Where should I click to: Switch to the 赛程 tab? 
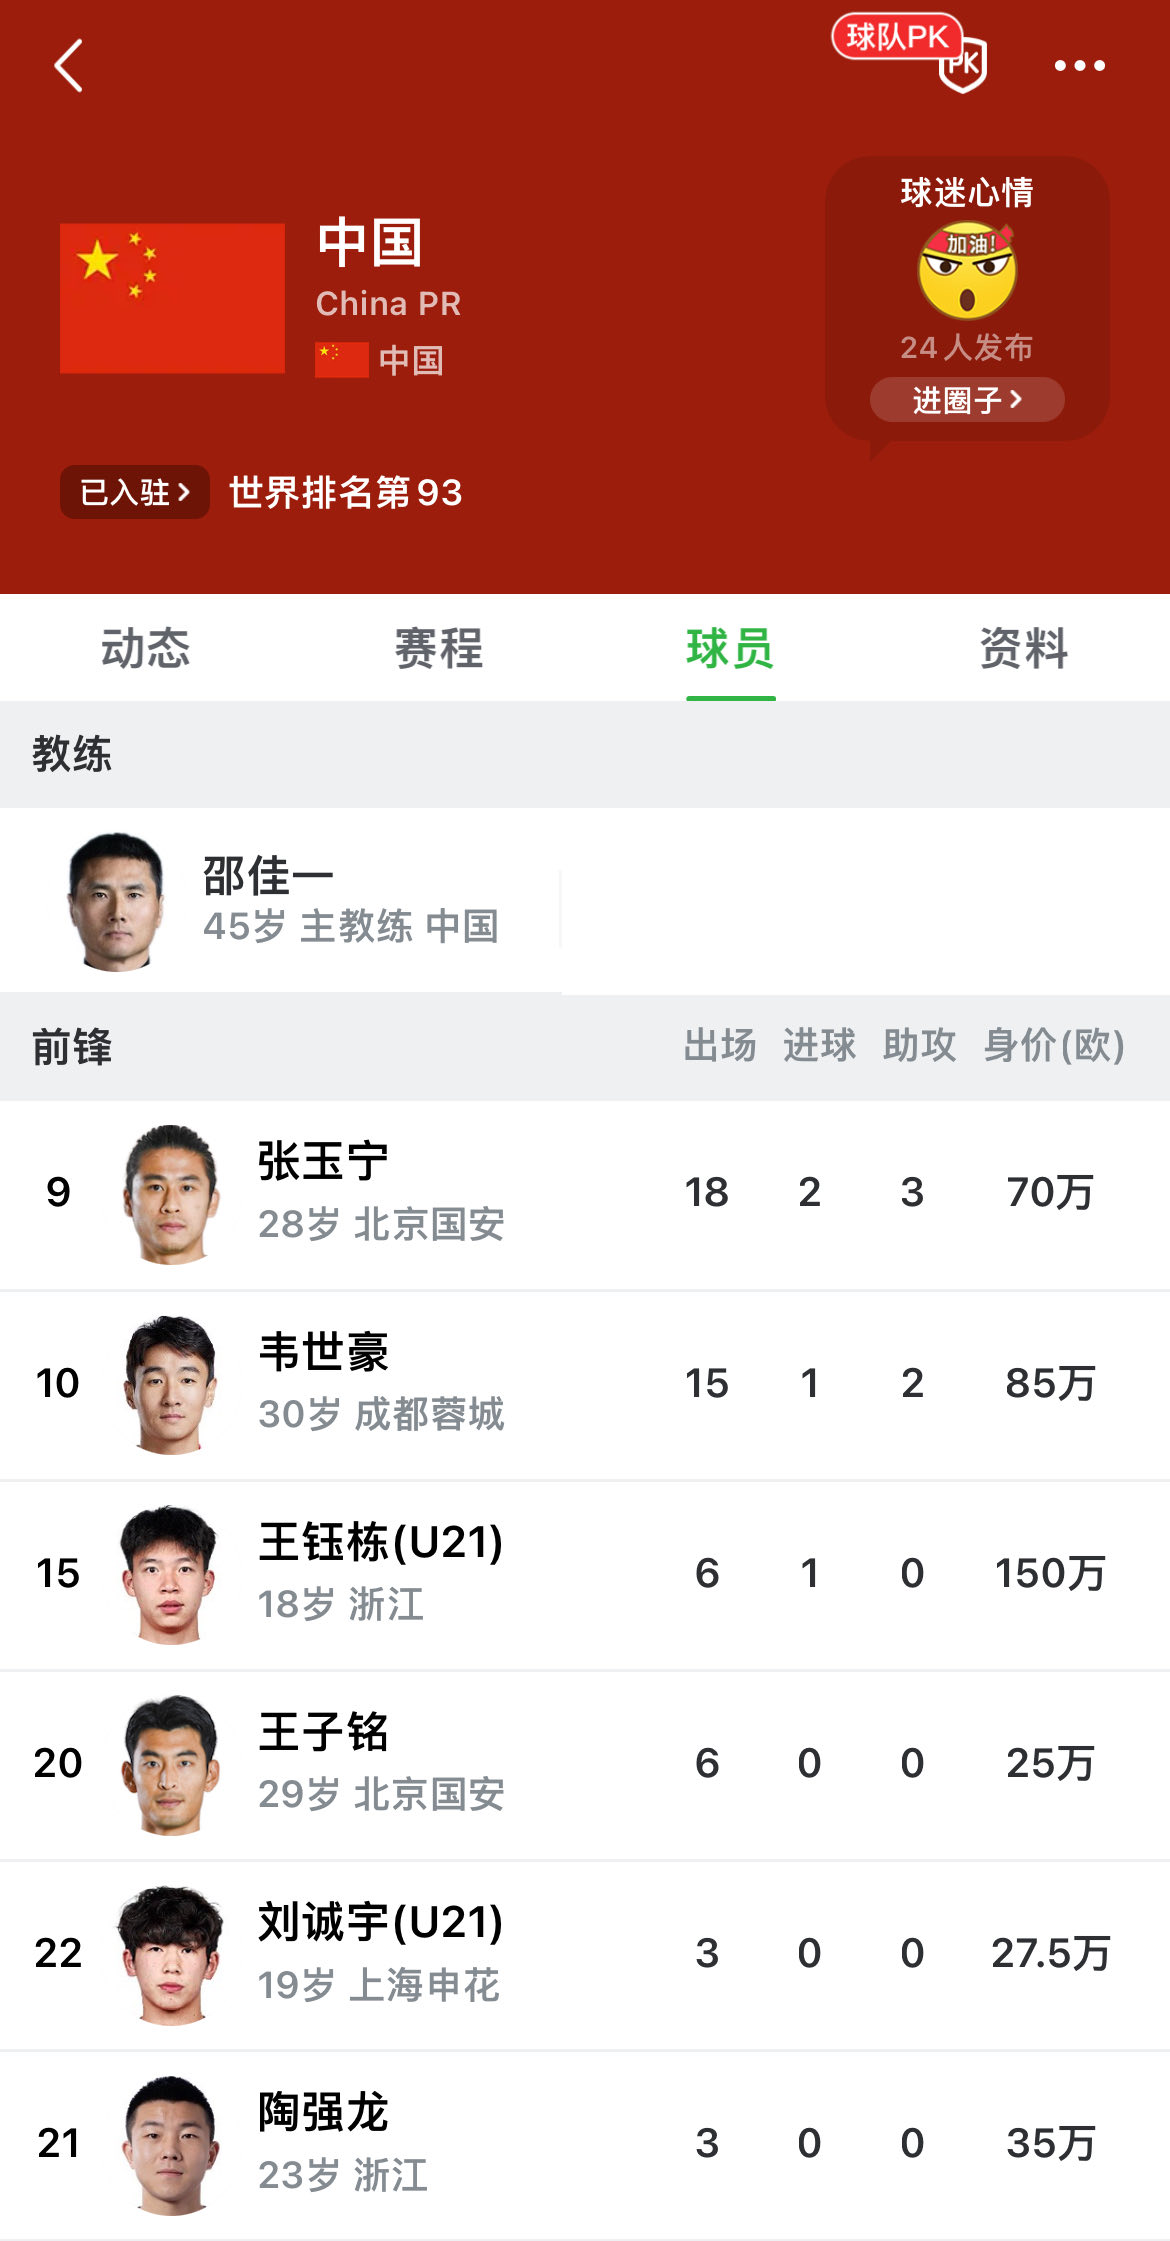pyautogui.click(x=438, y=648)
